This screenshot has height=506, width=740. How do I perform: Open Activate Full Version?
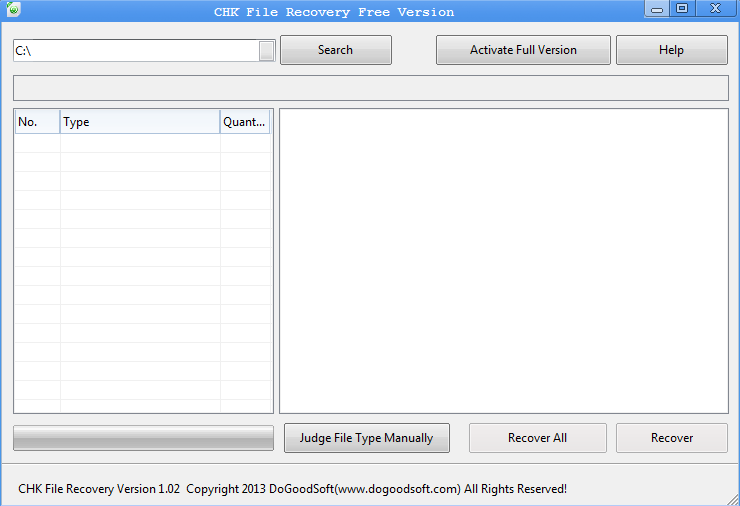pos(523,50)
